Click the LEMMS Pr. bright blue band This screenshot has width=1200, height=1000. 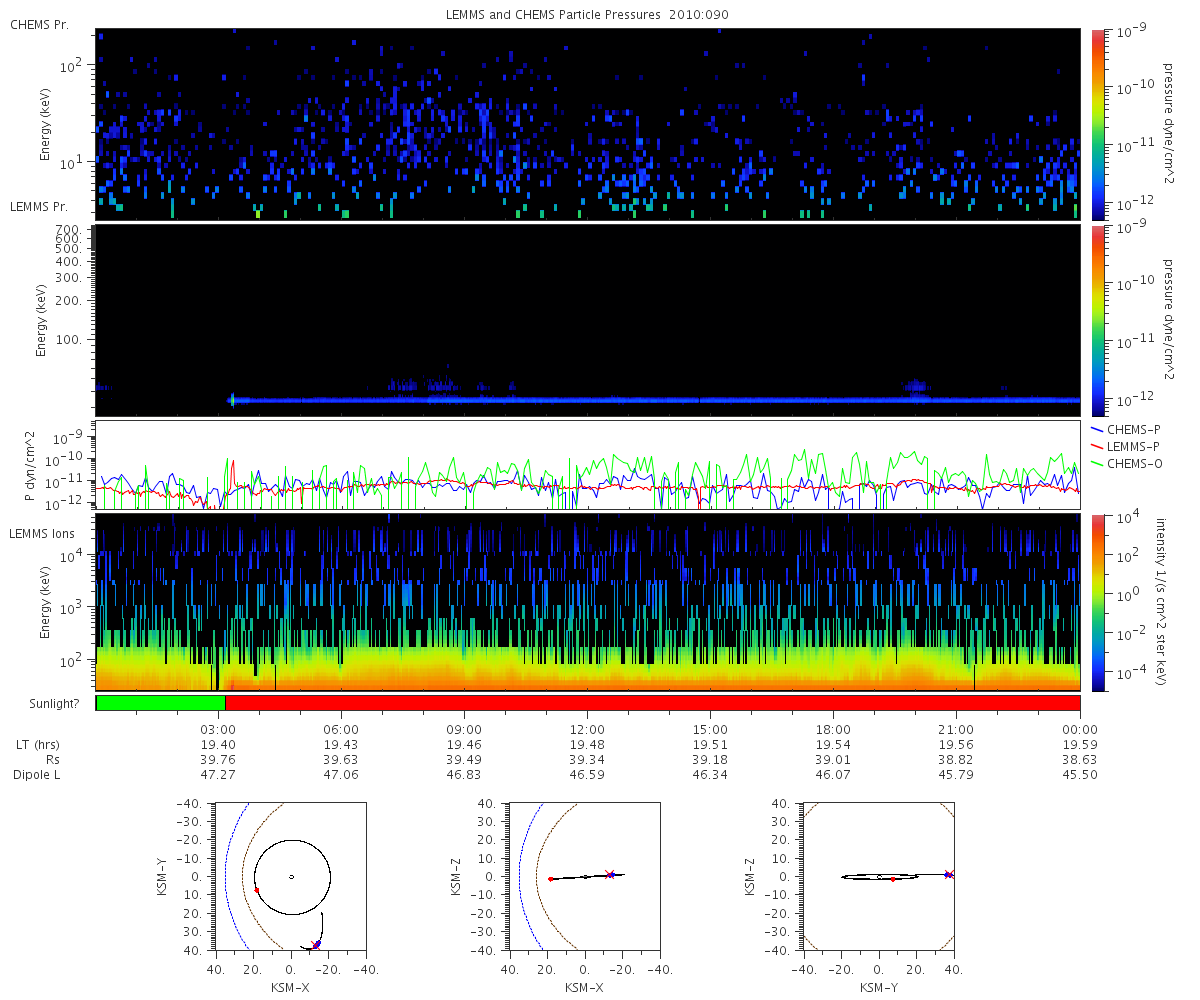(x=656, y=400)
